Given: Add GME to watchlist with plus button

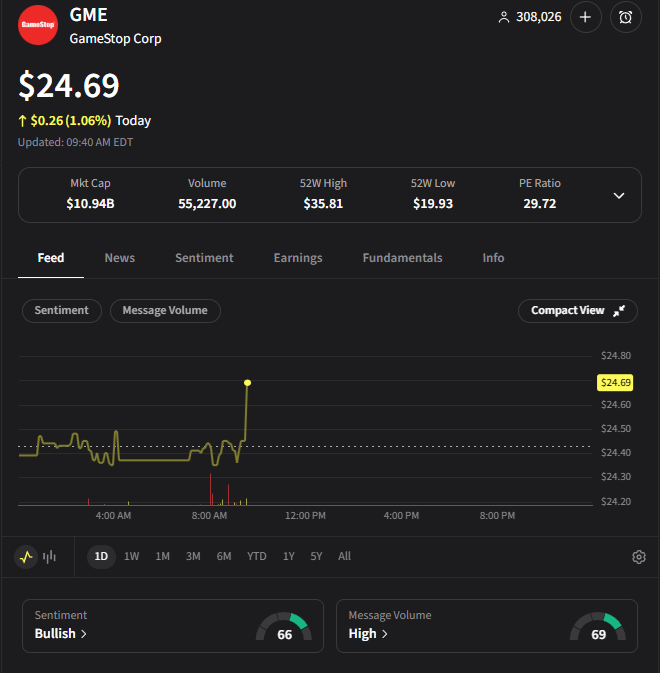Looking at the screenshot, I should click(x=585, y=17).
